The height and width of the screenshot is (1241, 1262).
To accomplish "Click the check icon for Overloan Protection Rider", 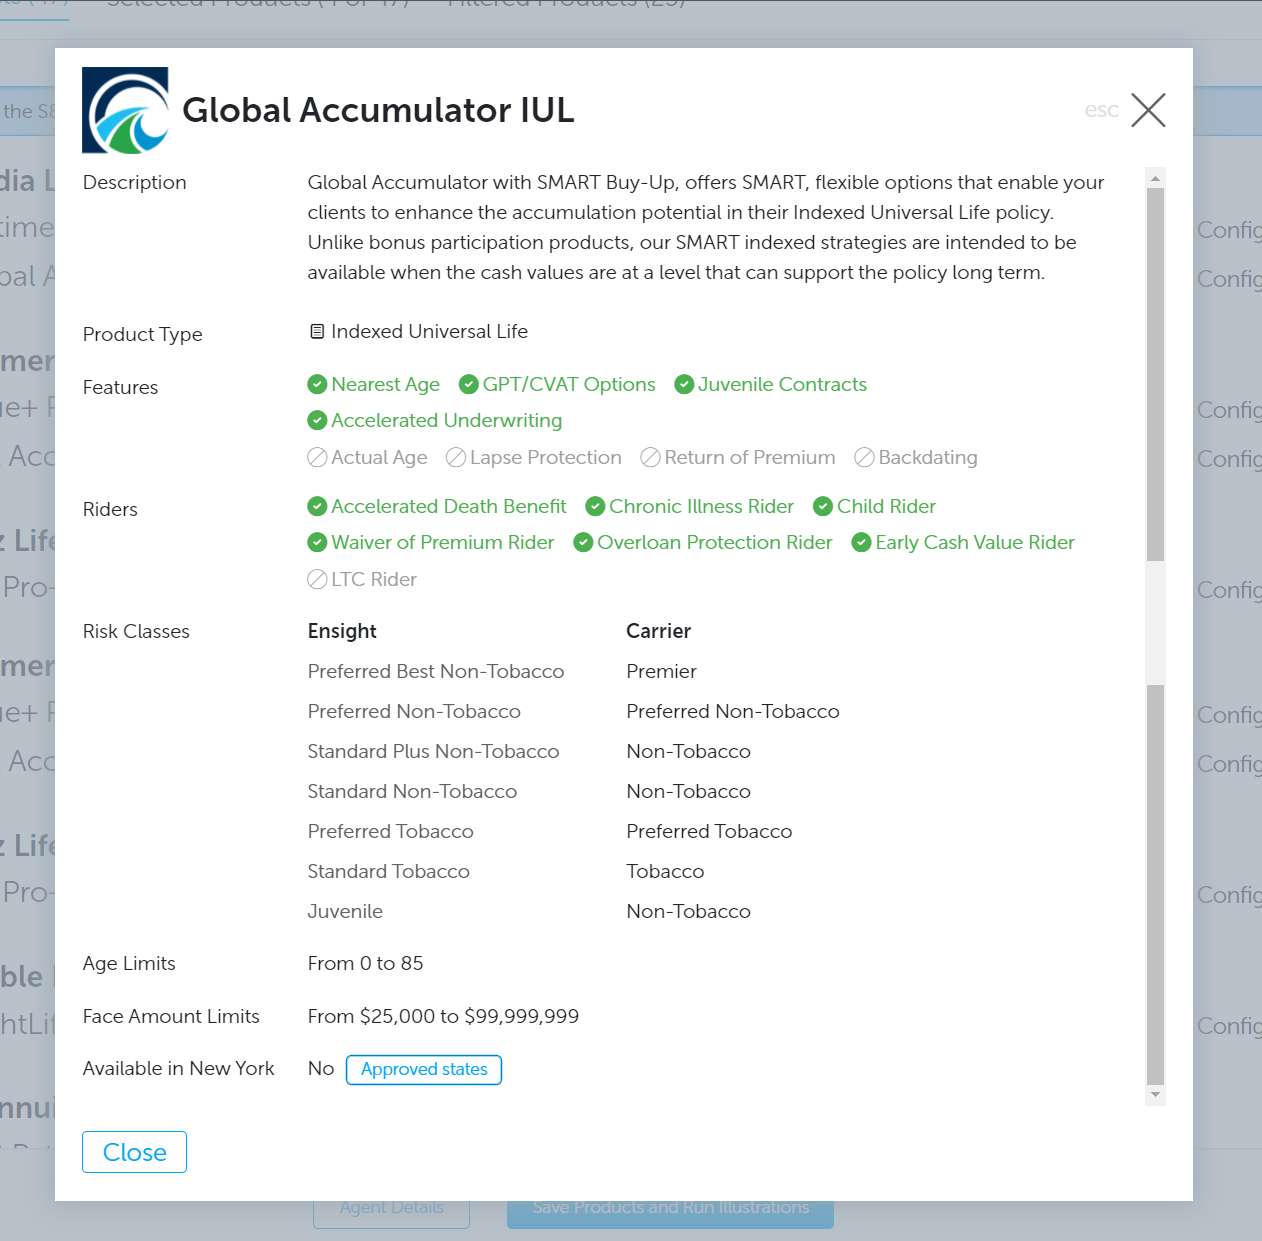I will pyautogui.click(x=583, y=542).
